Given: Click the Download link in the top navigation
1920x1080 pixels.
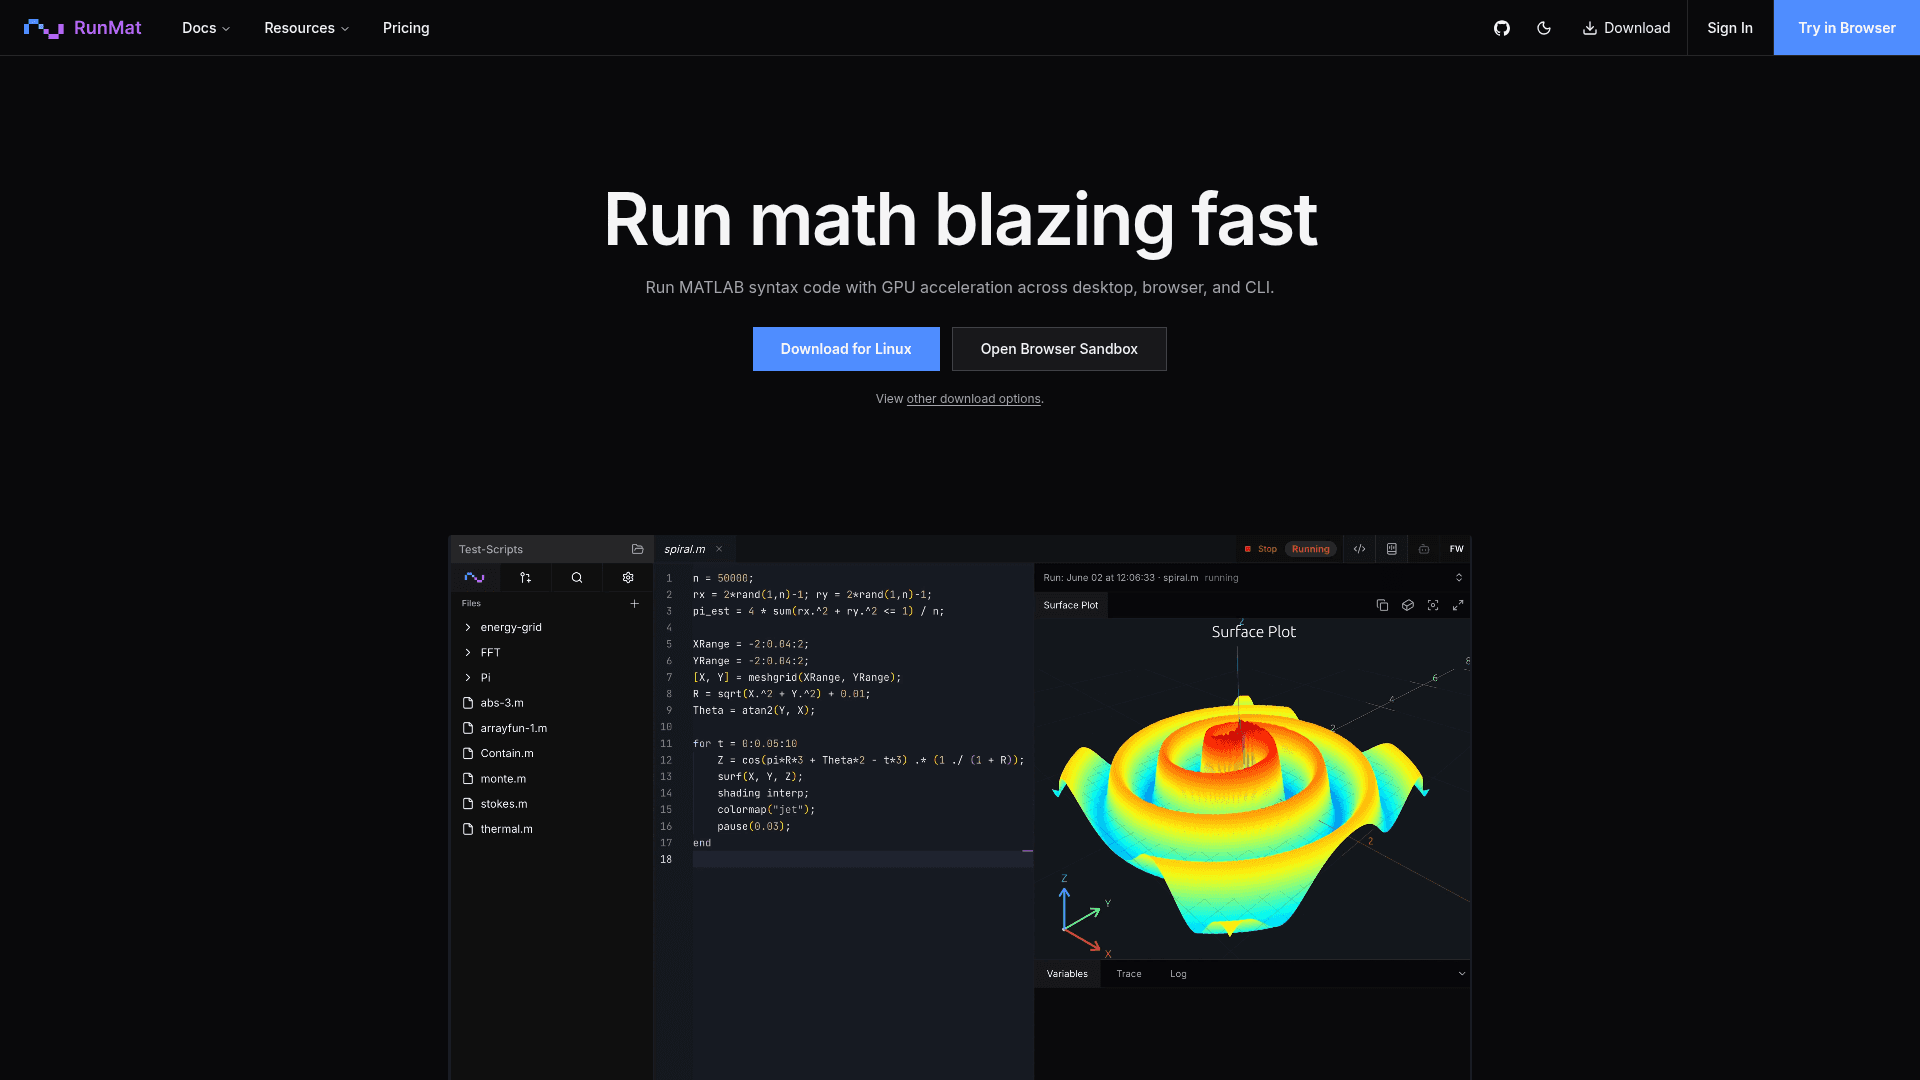Looking at the screenshot, I should 1626,28.
